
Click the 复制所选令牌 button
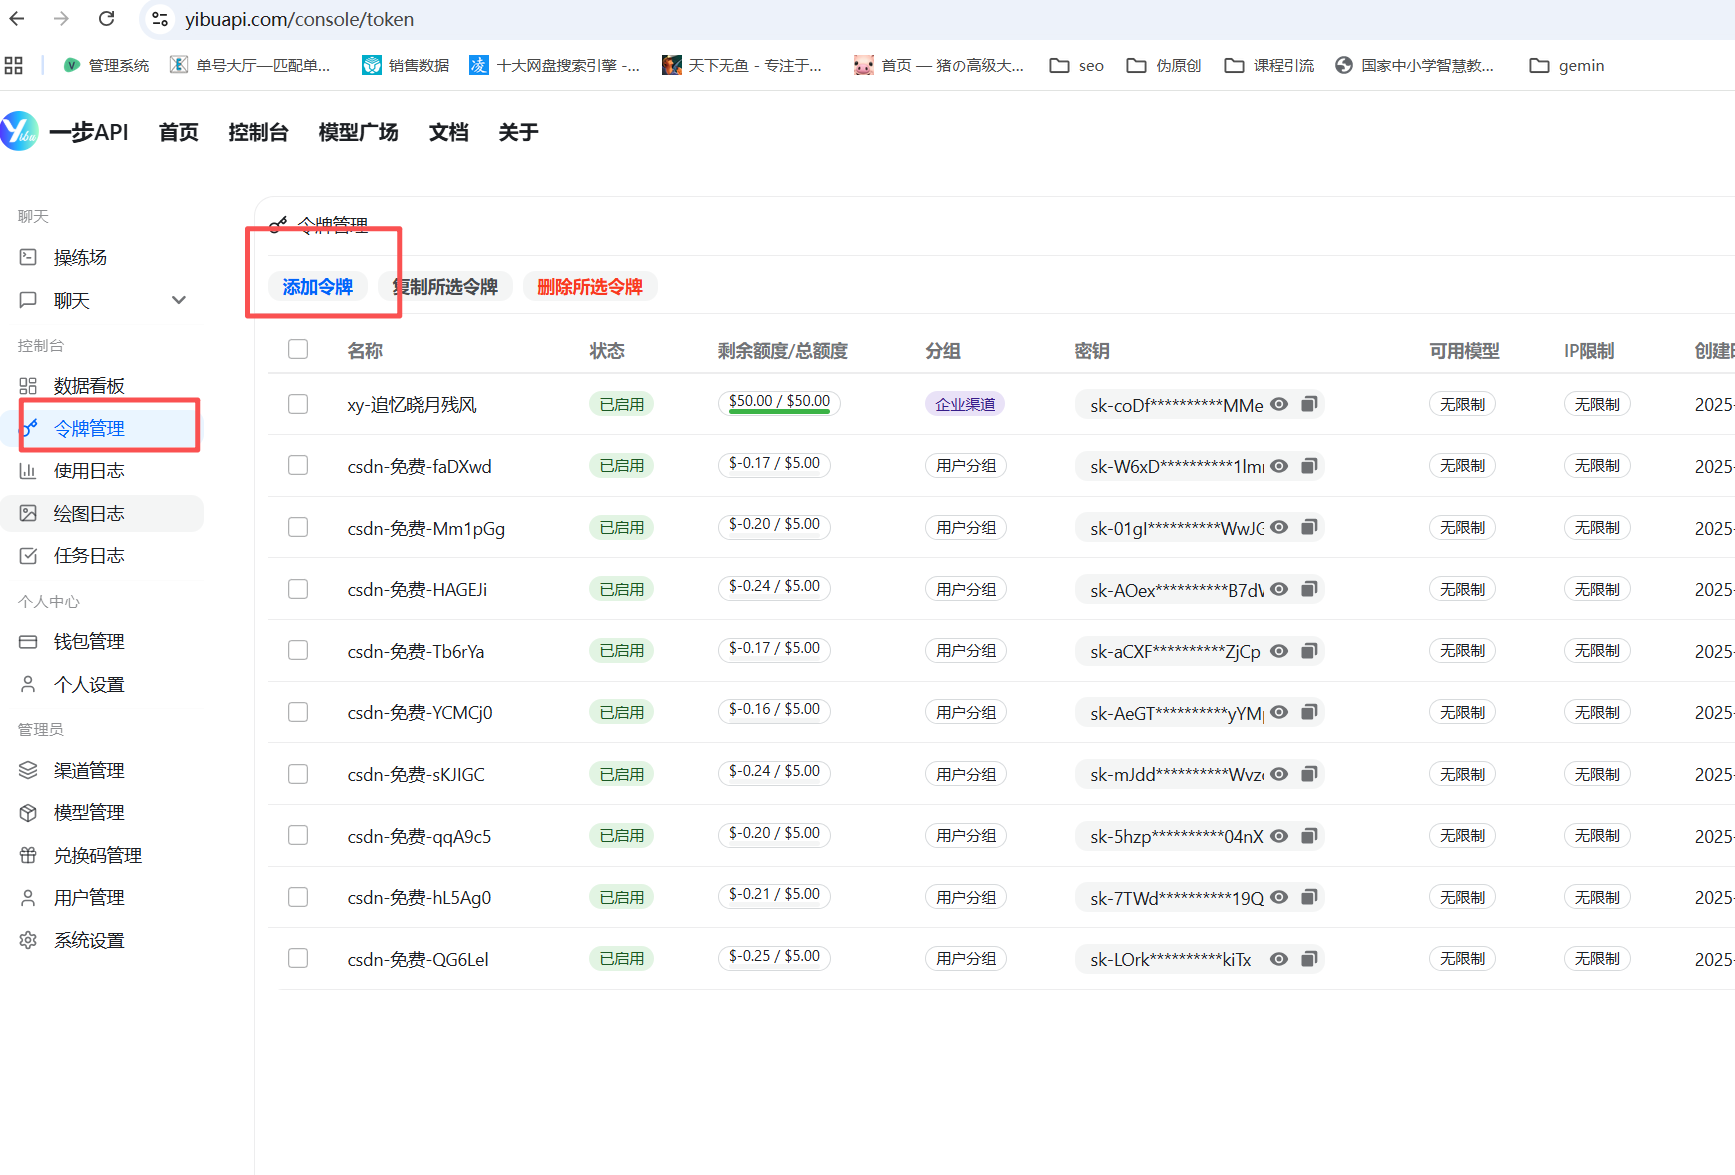pos(446,287)
